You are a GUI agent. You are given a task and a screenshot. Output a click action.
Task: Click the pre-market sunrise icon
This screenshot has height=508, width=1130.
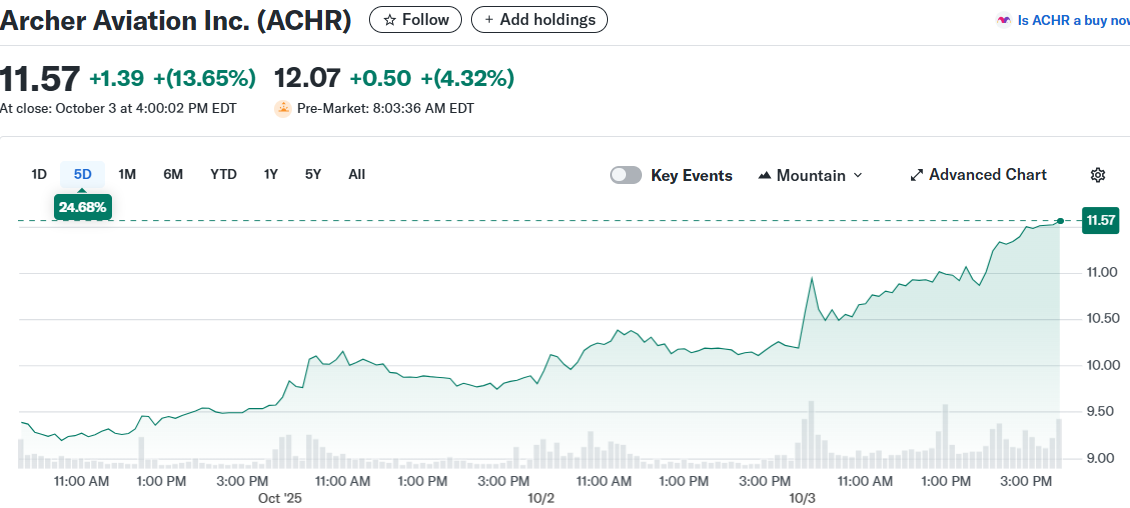pyautogui.click(x=283, y=108)
